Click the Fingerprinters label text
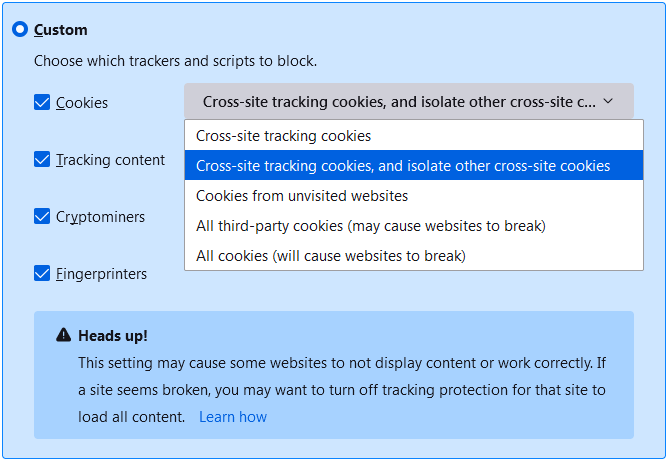Screen dimensions: 667x461 101,274
